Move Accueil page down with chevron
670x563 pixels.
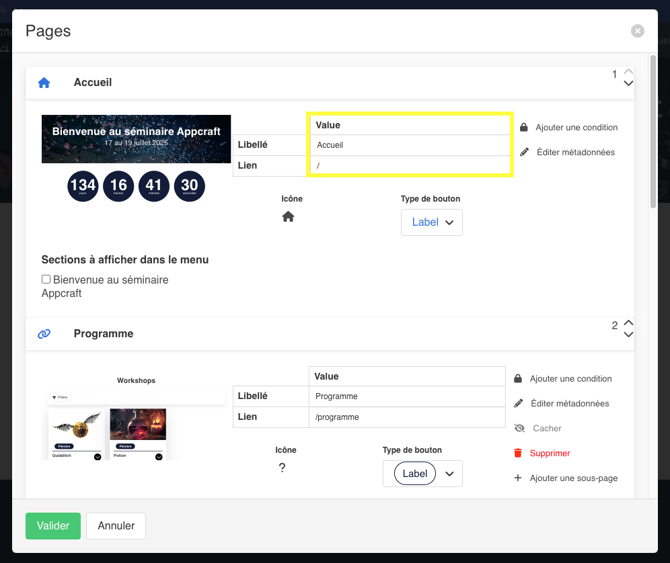click(x=628, y=84)
